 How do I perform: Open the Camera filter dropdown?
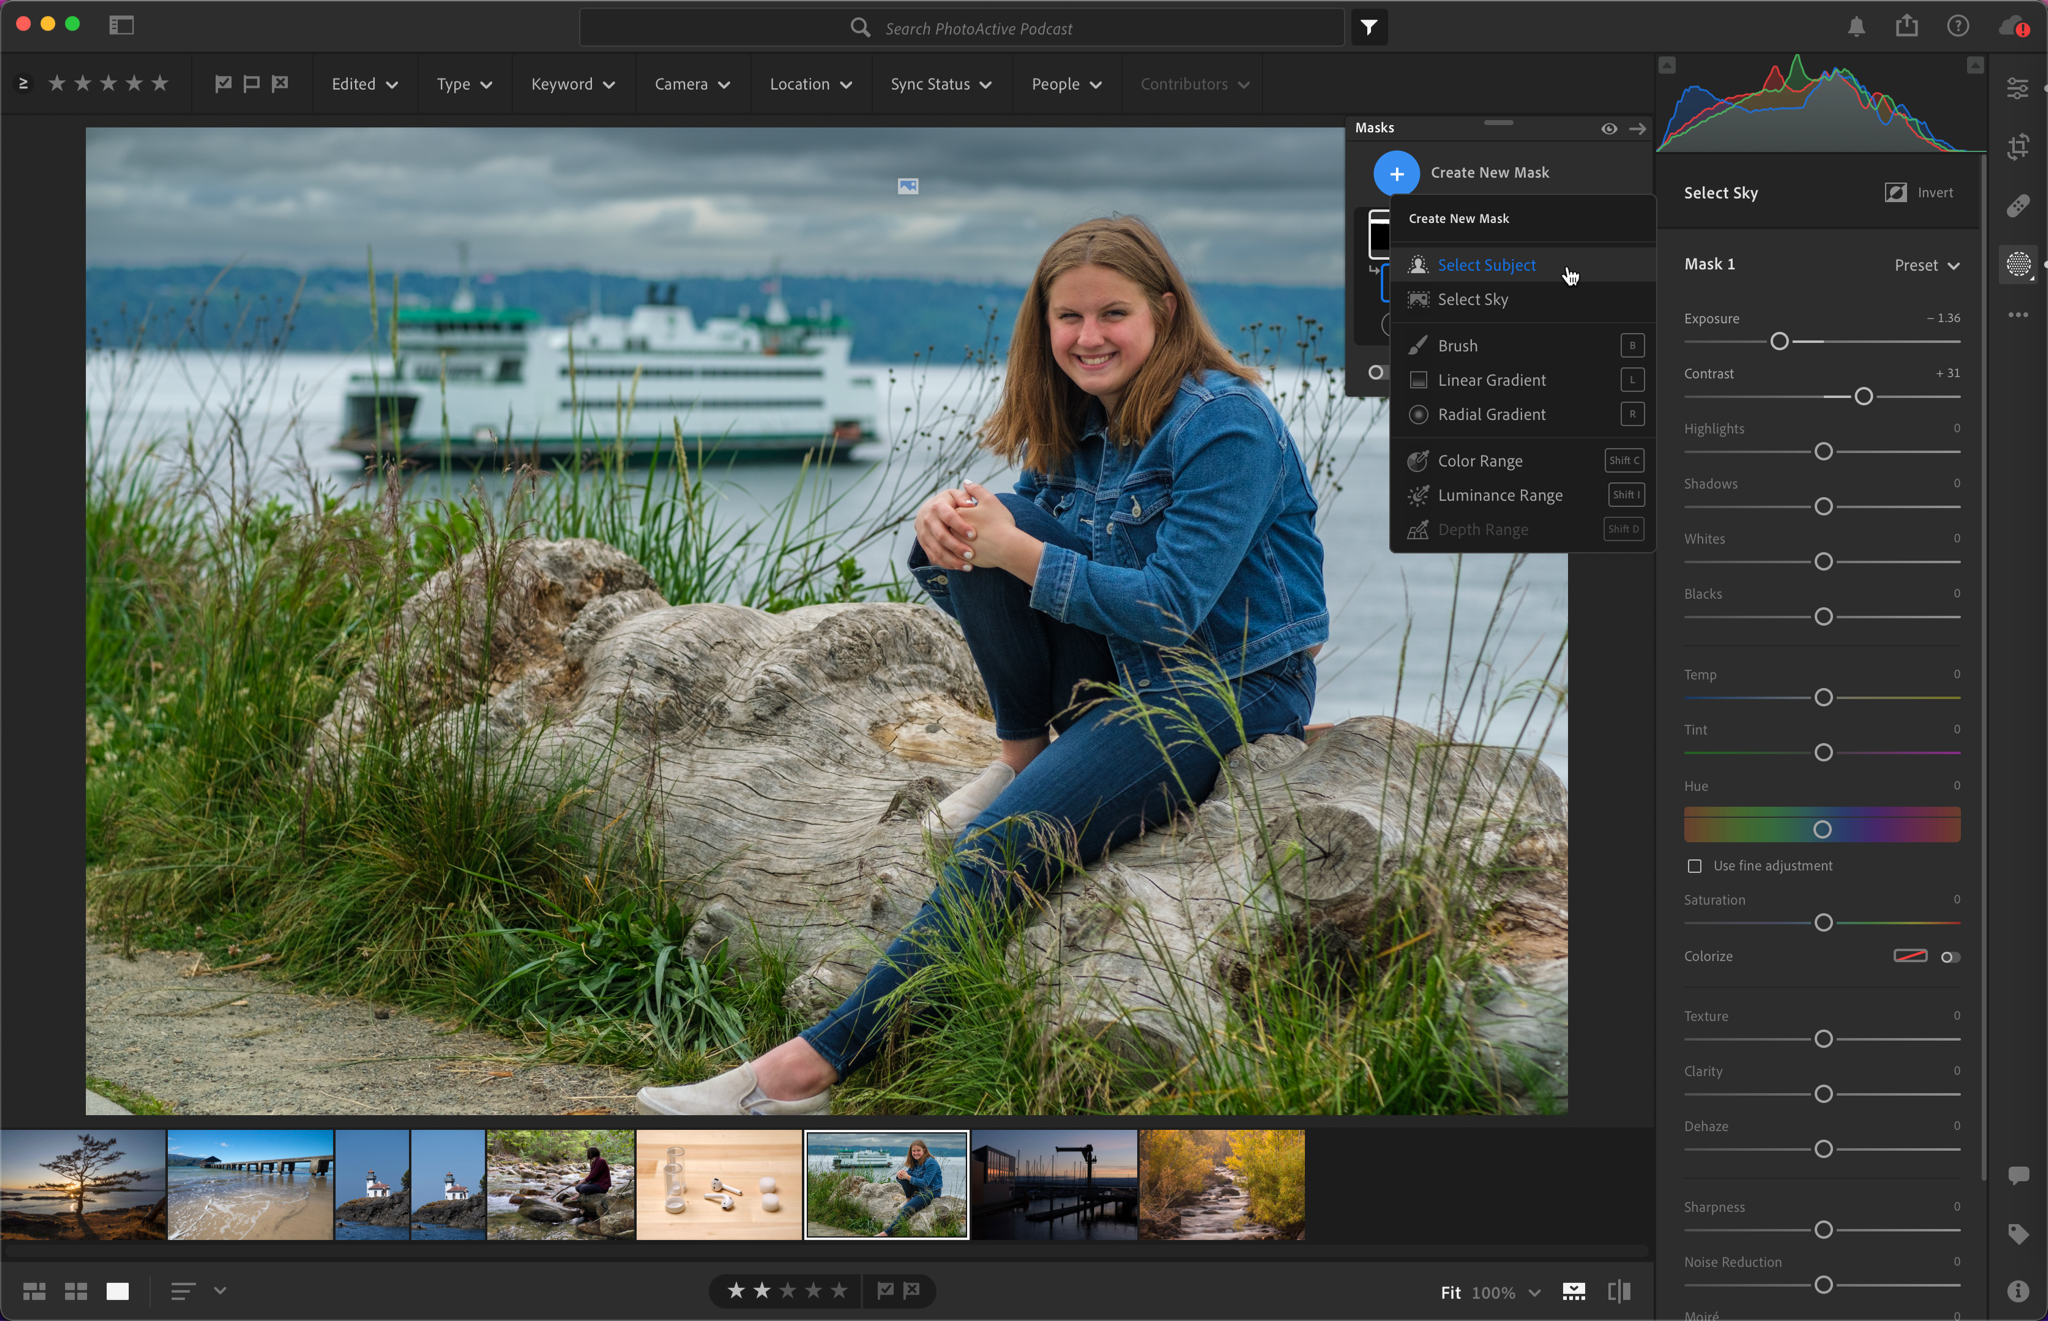click(692, 84)
